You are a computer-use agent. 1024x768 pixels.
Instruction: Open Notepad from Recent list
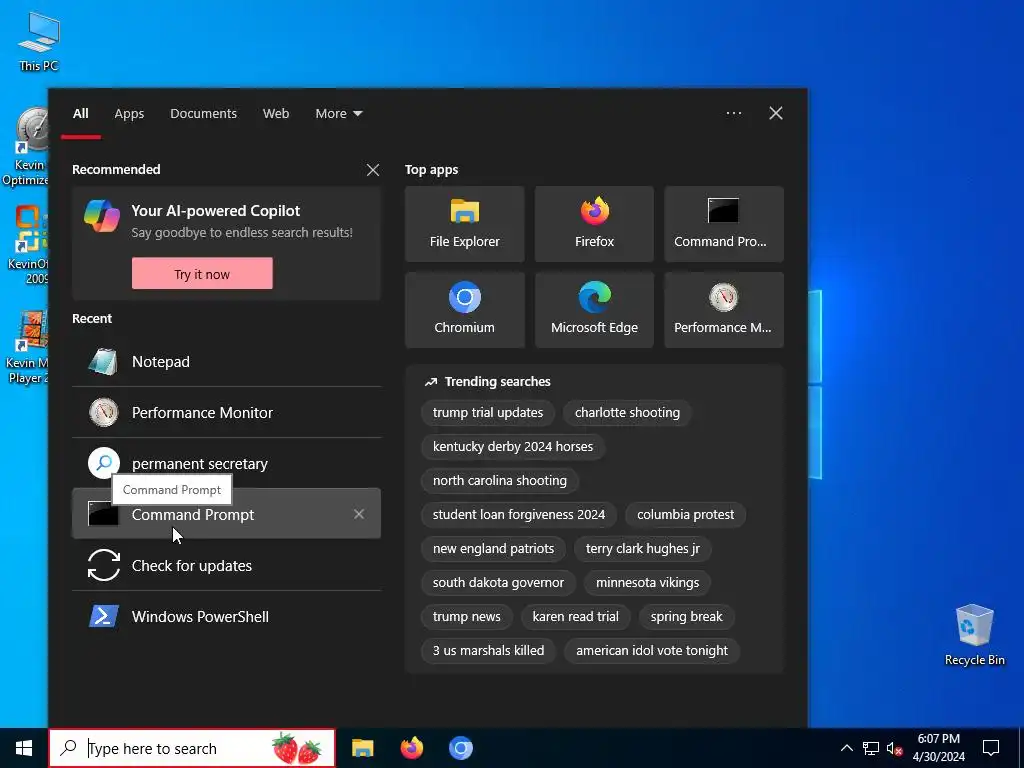point(226,362)
